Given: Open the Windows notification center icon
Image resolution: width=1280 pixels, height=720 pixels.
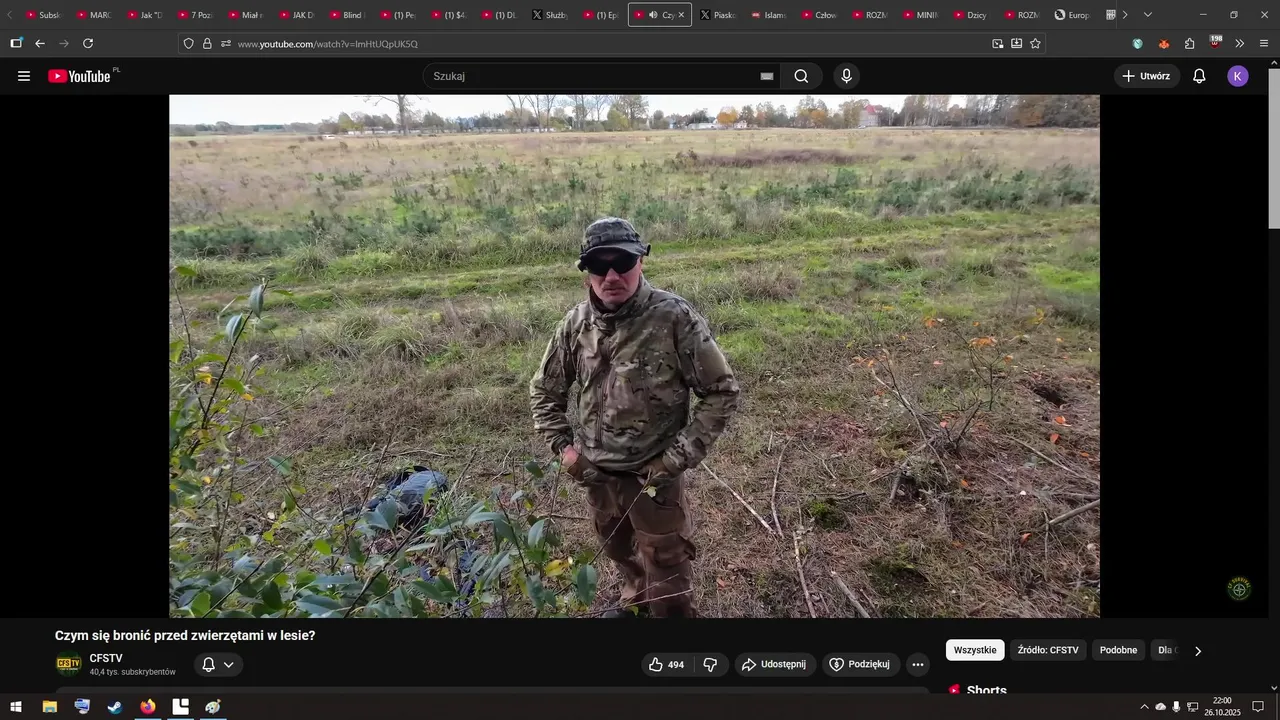Looking at the screenshot, I should 1259,707.
